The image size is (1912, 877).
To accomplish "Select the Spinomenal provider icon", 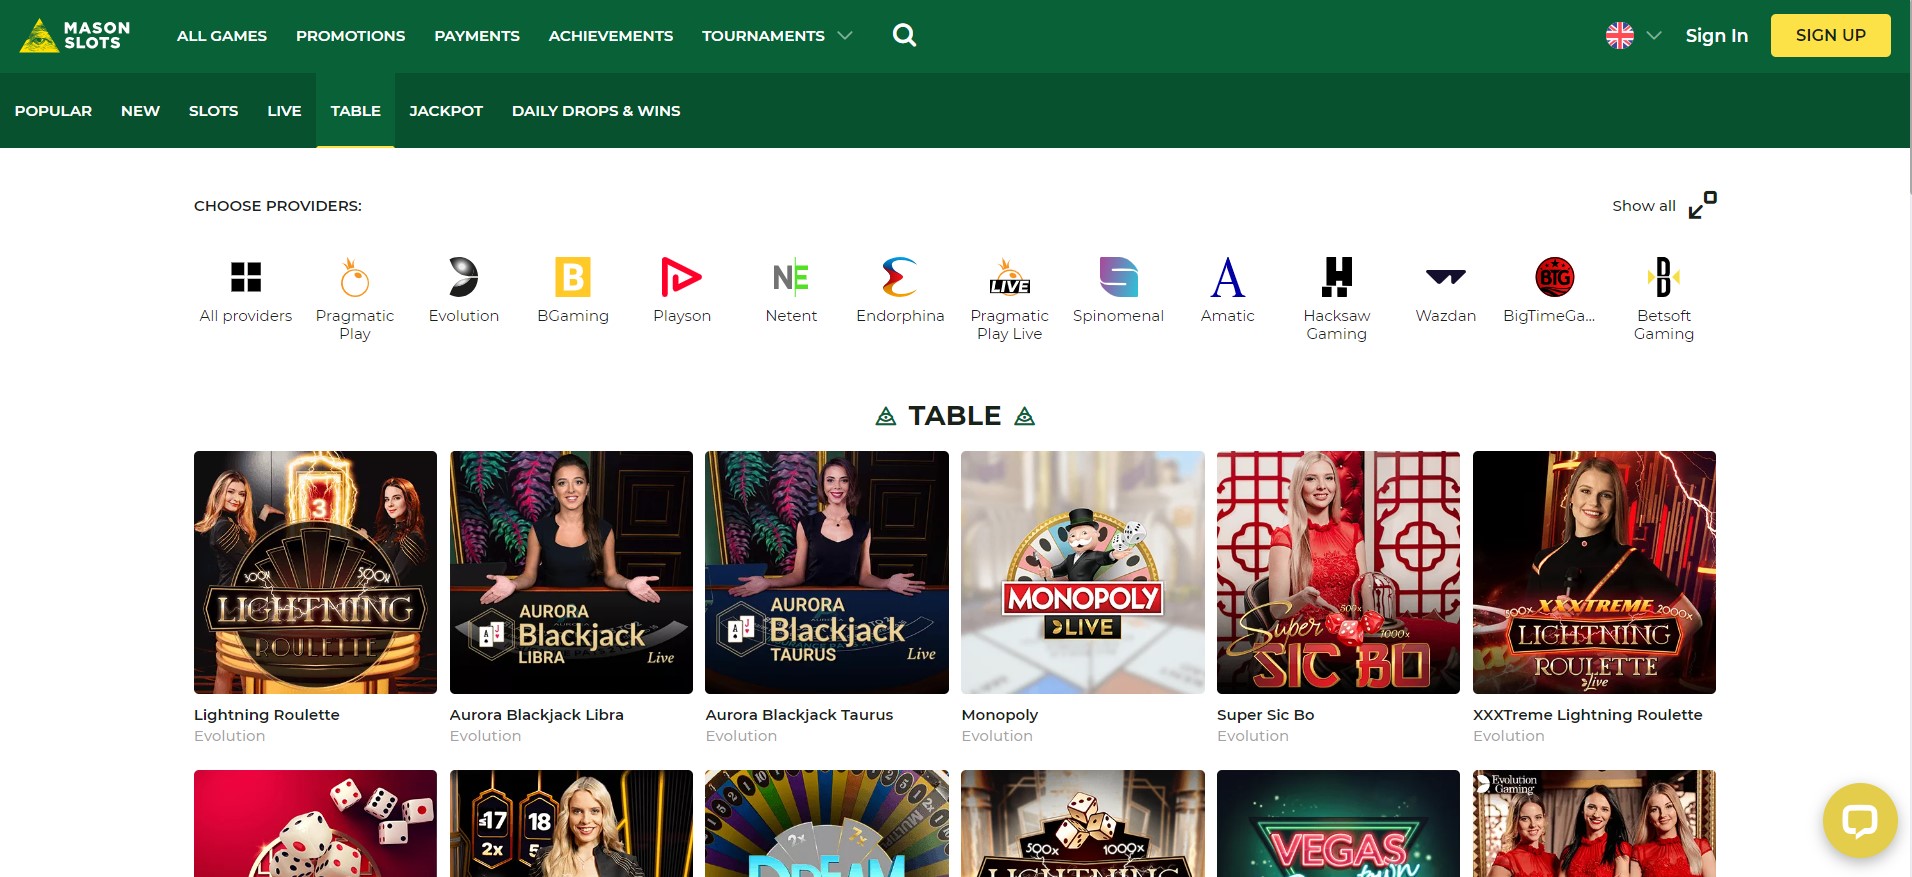I will pos(1118,277).
